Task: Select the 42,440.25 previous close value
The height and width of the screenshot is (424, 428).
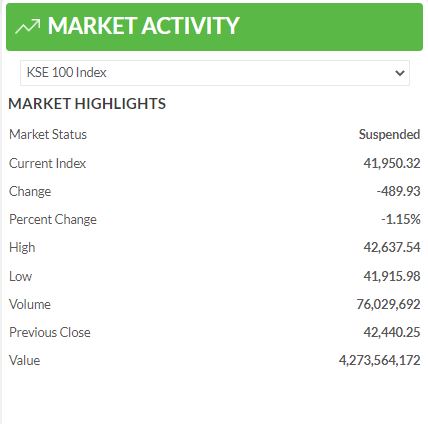Action: tap(392, 332)
